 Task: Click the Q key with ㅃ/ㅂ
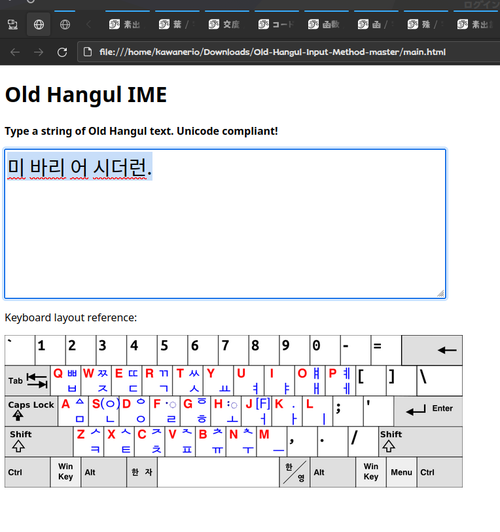[x=66, y=381]
